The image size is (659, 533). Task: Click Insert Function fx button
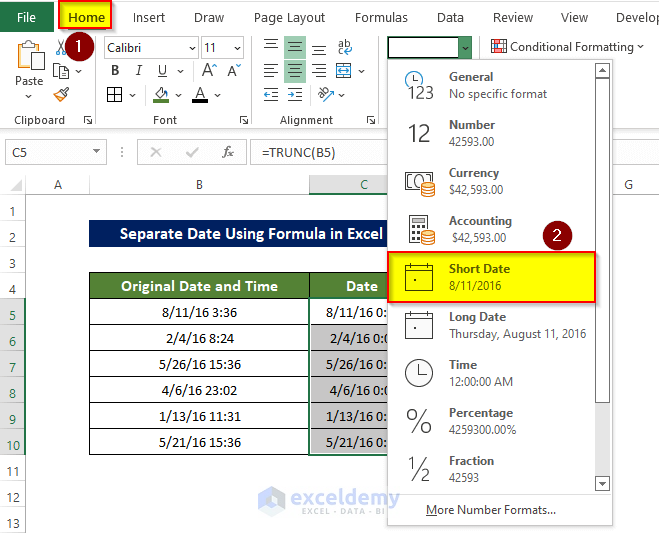pyautogui.click(x=227, y=152)
